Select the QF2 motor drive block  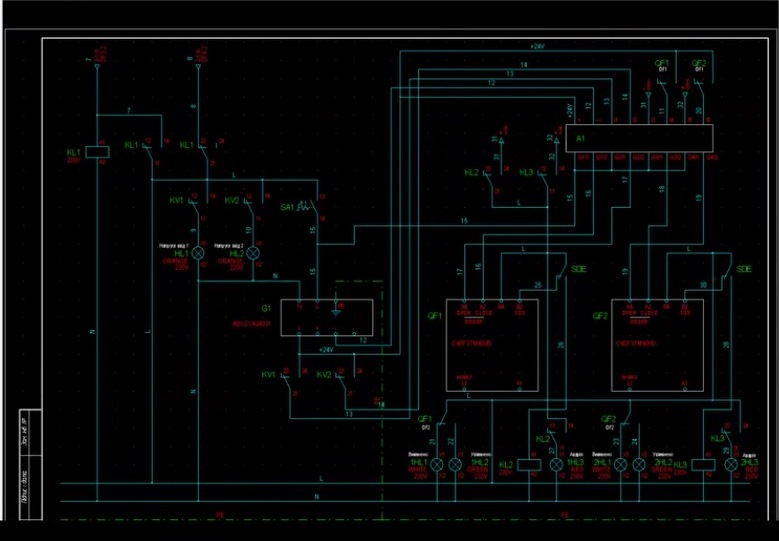(x=657, y=345)
